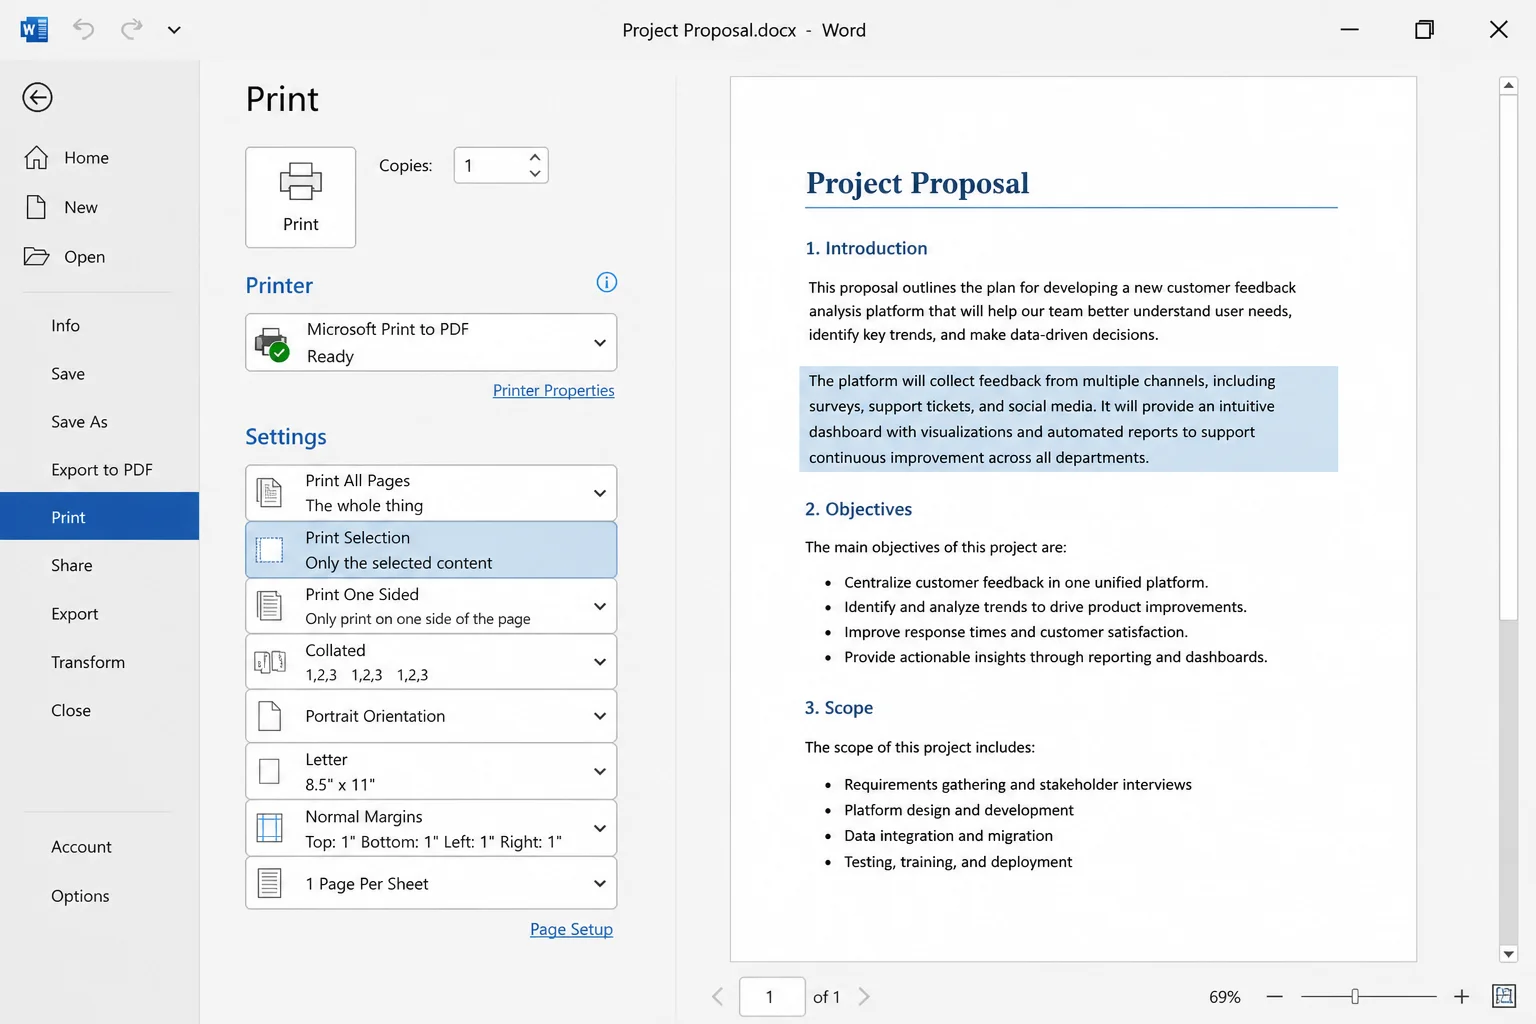Click the large Print button
This screenshot has width=1536, height=1024.
pyautogui.click(x=301, y=197)
